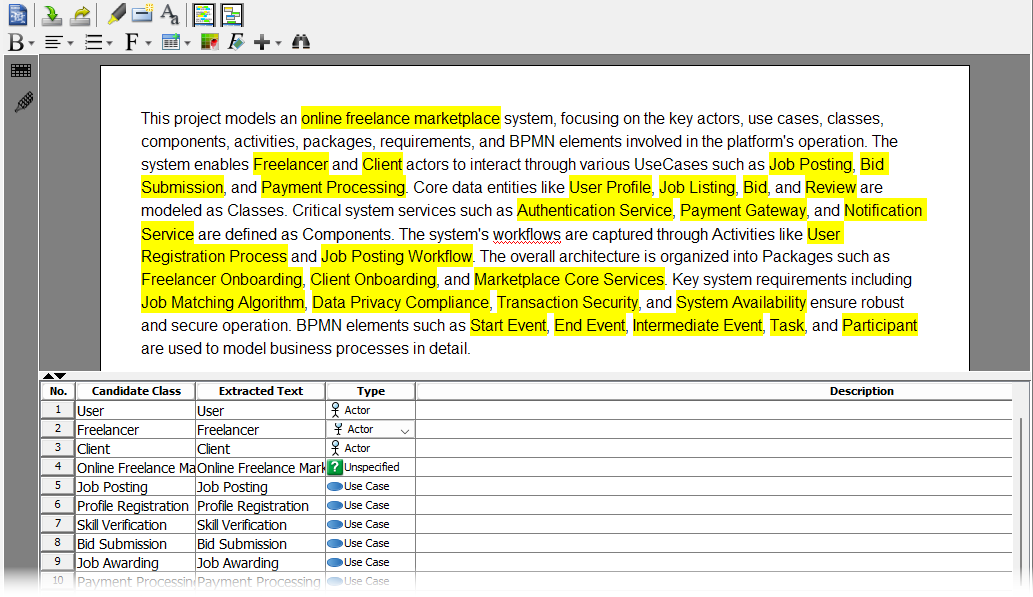
Task: Open the text alignment dropdown
Action: pyautogui.click(x=70, y=43)
